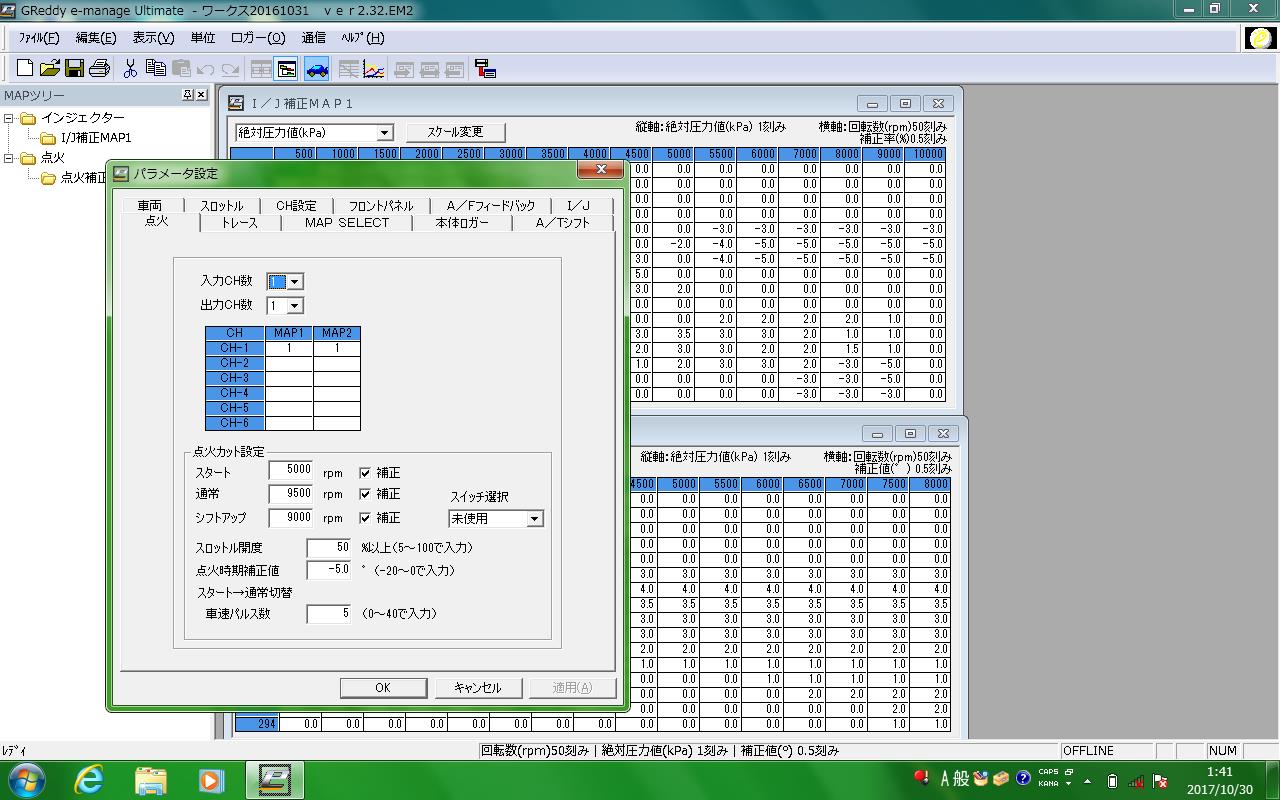Click the communication connect toolbar icon
Viewport: 1280px width, 800px height.
point(486,69)
